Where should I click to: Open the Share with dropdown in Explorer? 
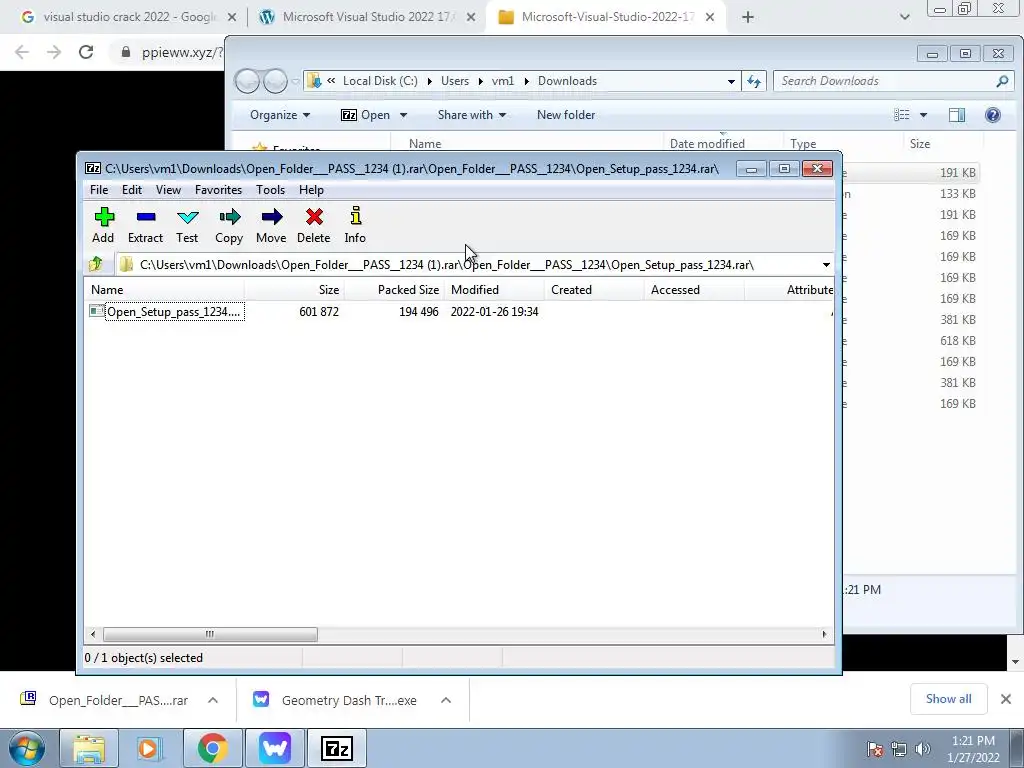(472, 115)
